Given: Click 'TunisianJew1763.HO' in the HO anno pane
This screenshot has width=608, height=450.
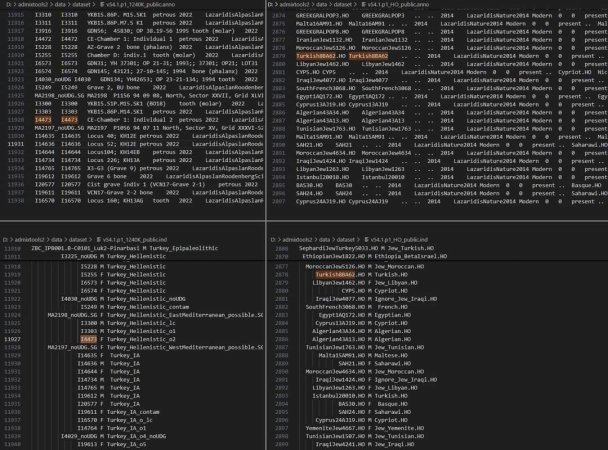Looking at the screenshot, I should pyautogui.click(x=326, y=129).
